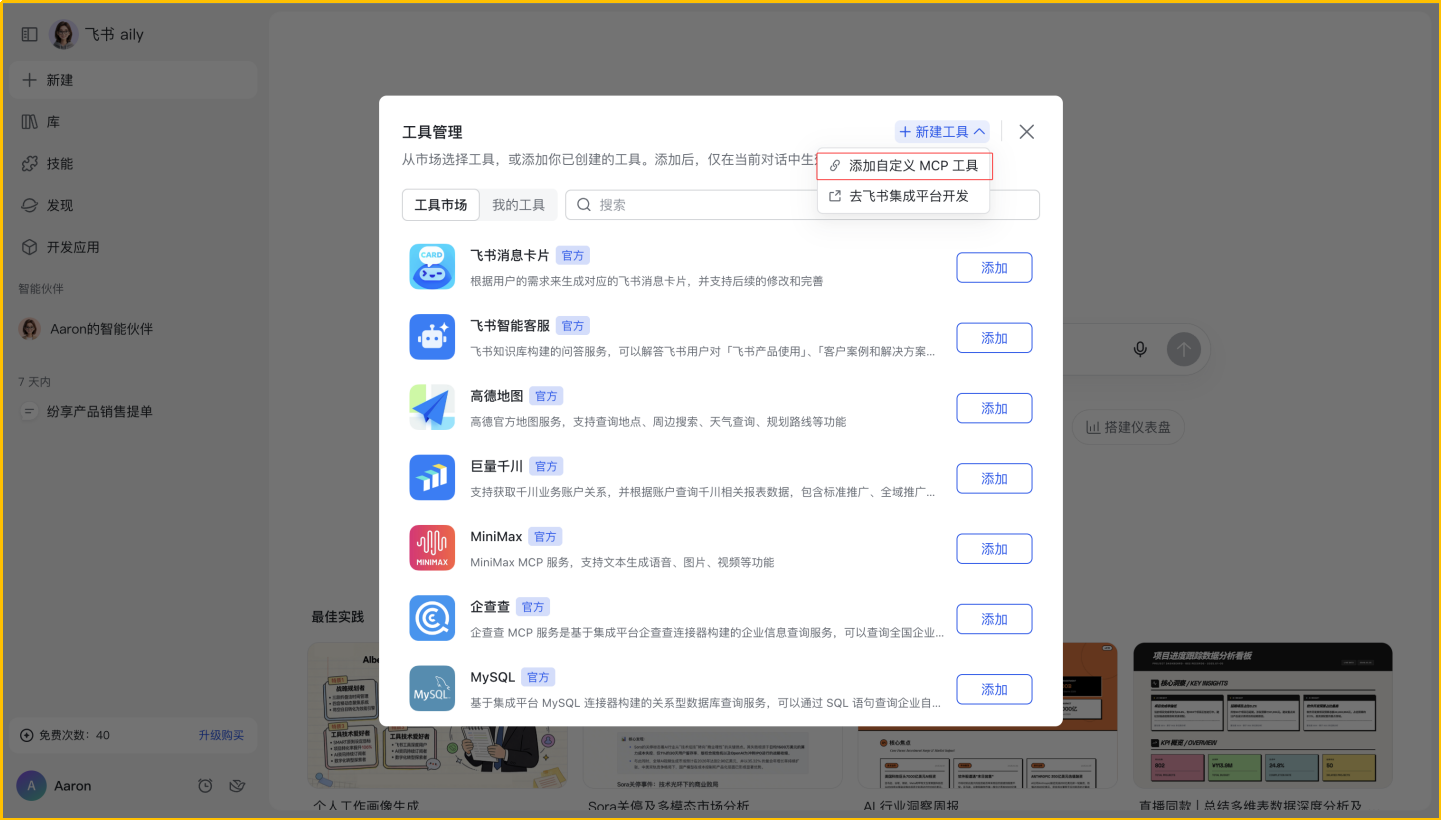Click the 飞书消息卡片 tool icon
The image size is (1441, 820).
(x=432, y=267)
